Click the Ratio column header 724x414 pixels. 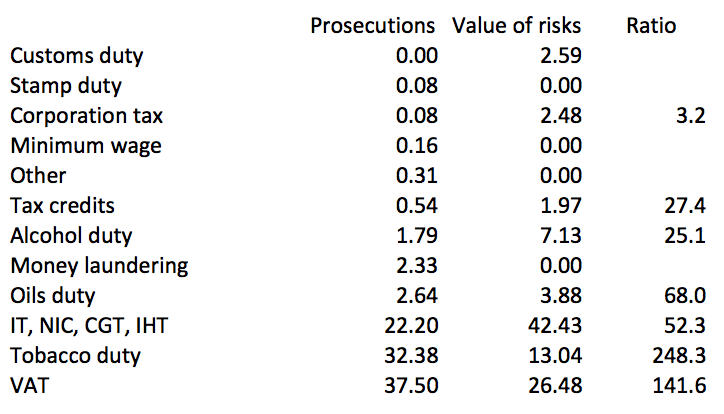pos(650,25)
